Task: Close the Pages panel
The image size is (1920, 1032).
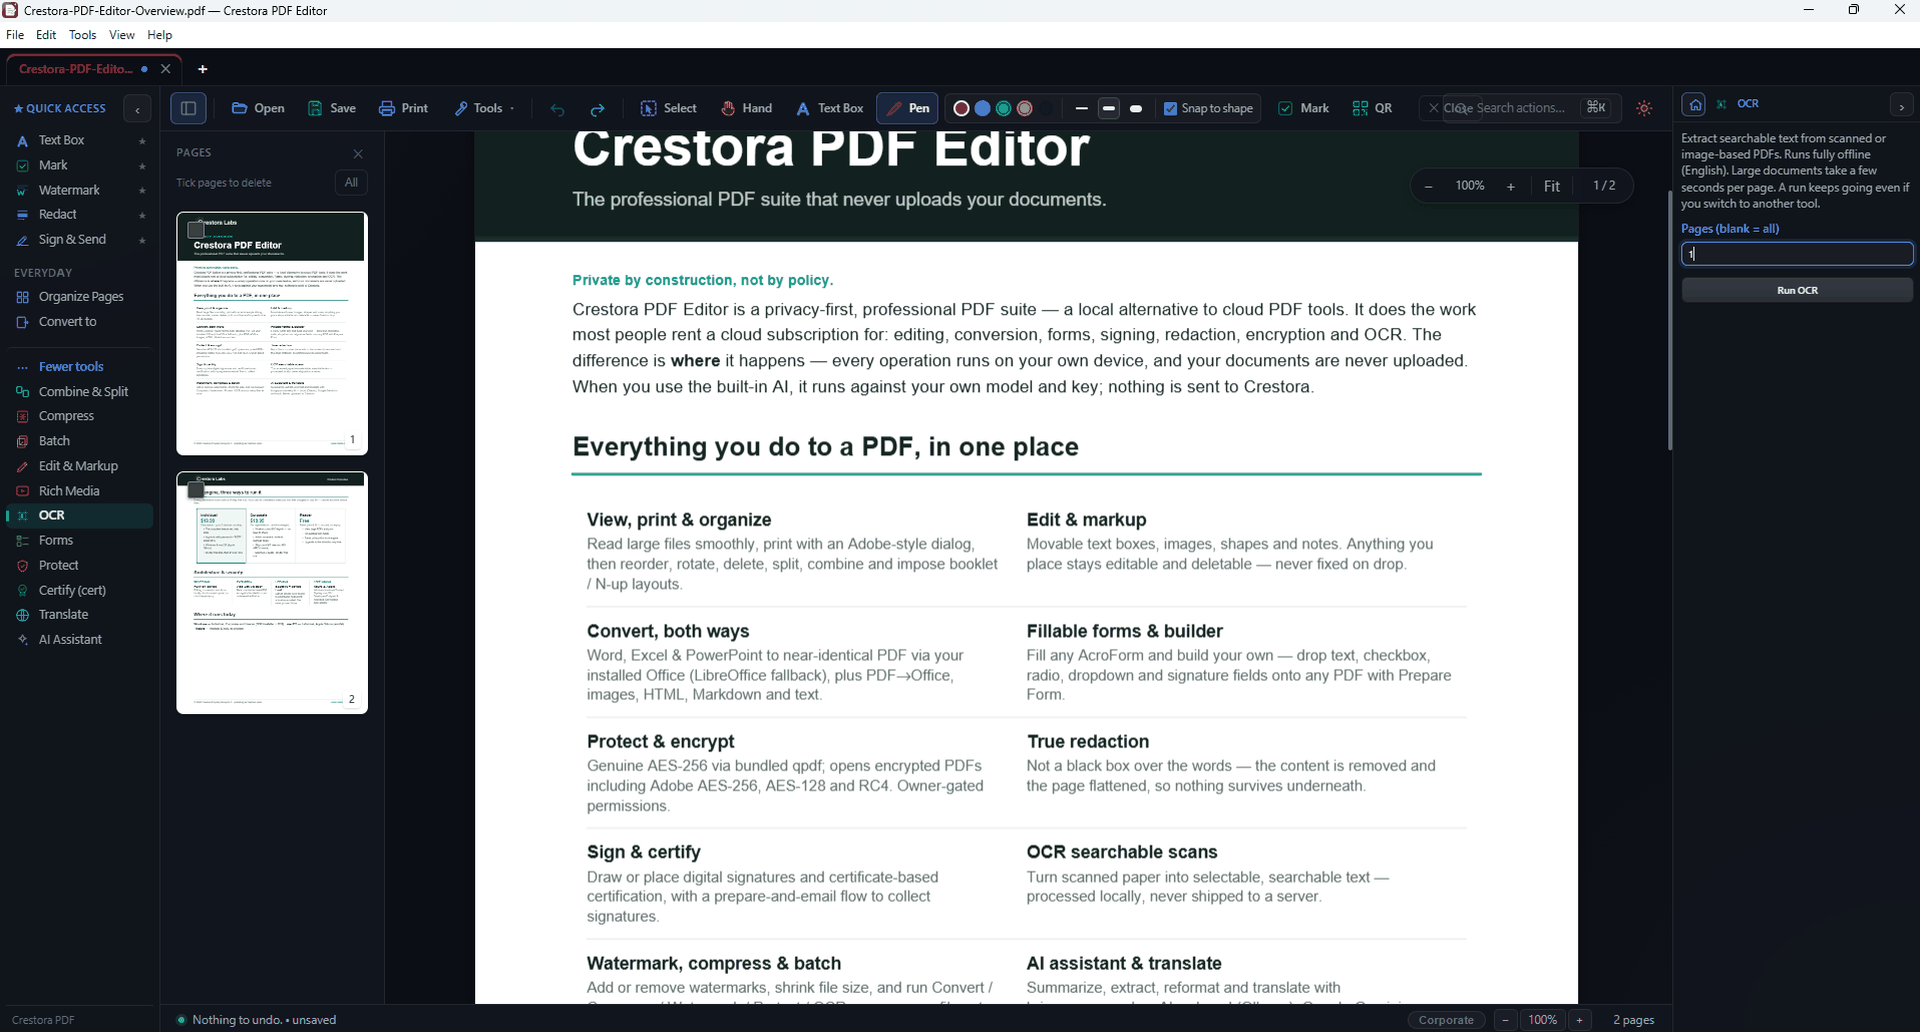Action: point(358,154)
